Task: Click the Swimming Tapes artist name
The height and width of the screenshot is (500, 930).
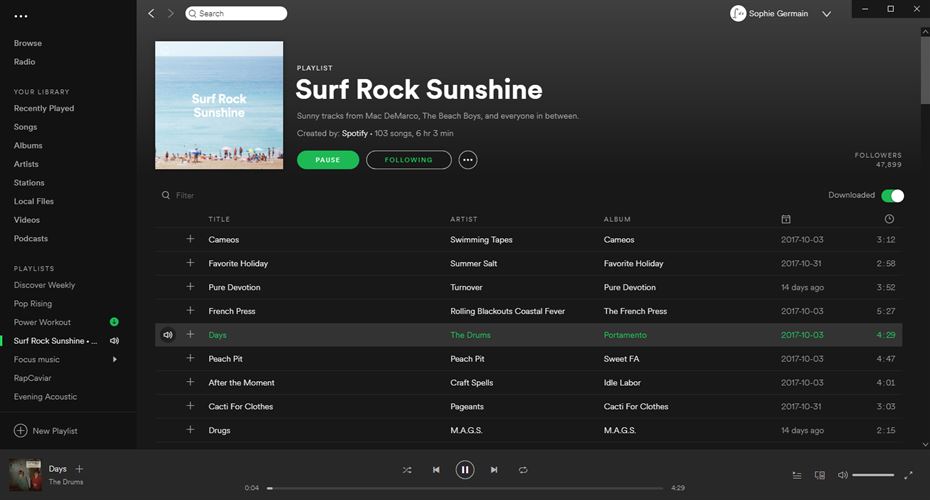Action: (481, 240)
